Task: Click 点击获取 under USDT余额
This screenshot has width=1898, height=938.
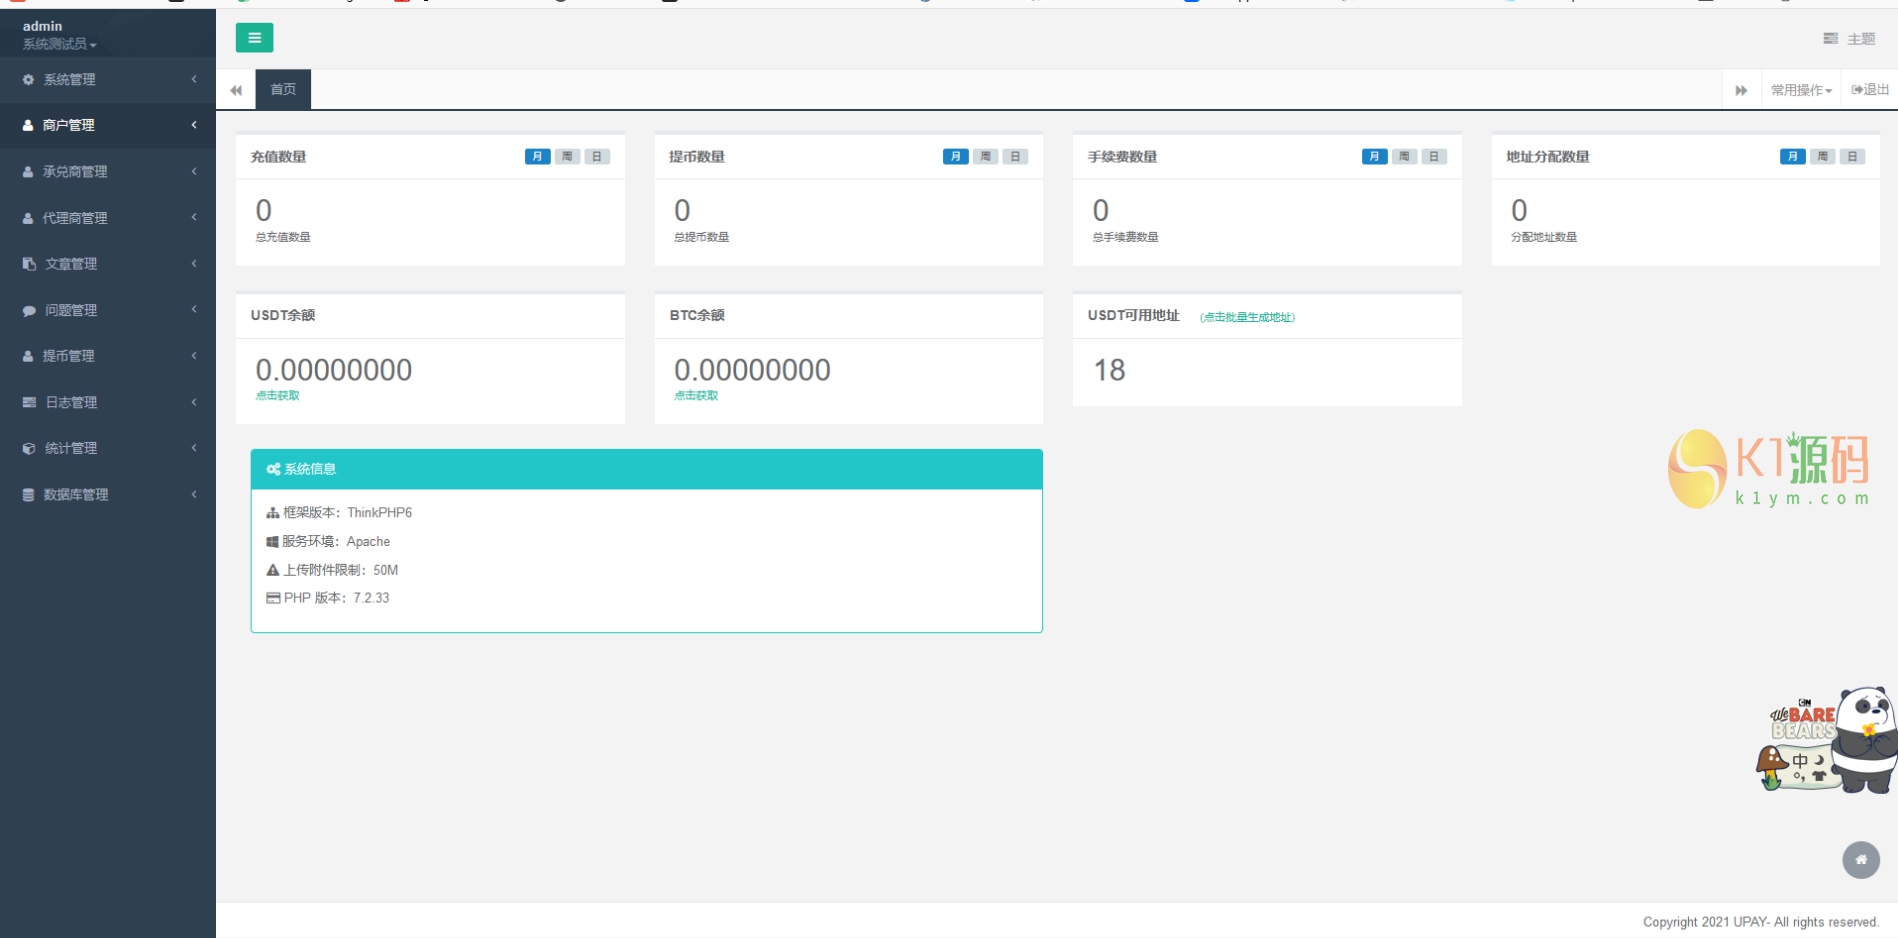Action: pyautogui.click(x=277, y=396)
